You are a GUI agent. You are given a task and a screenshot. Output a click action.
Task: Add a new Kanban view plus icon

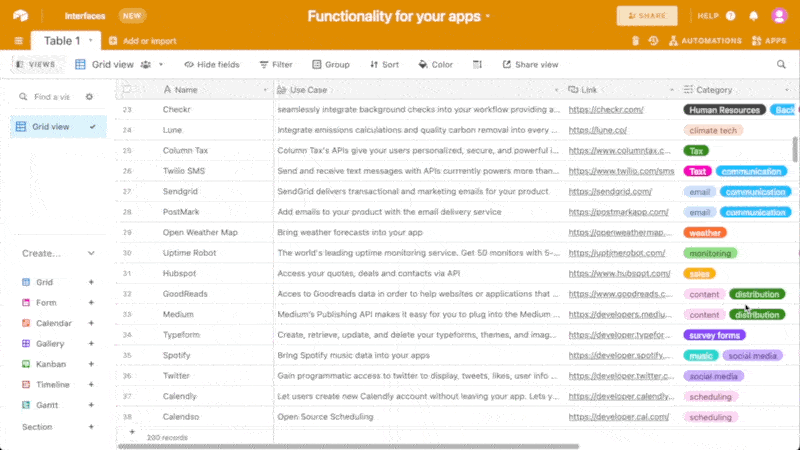click(x=91, y=364)
